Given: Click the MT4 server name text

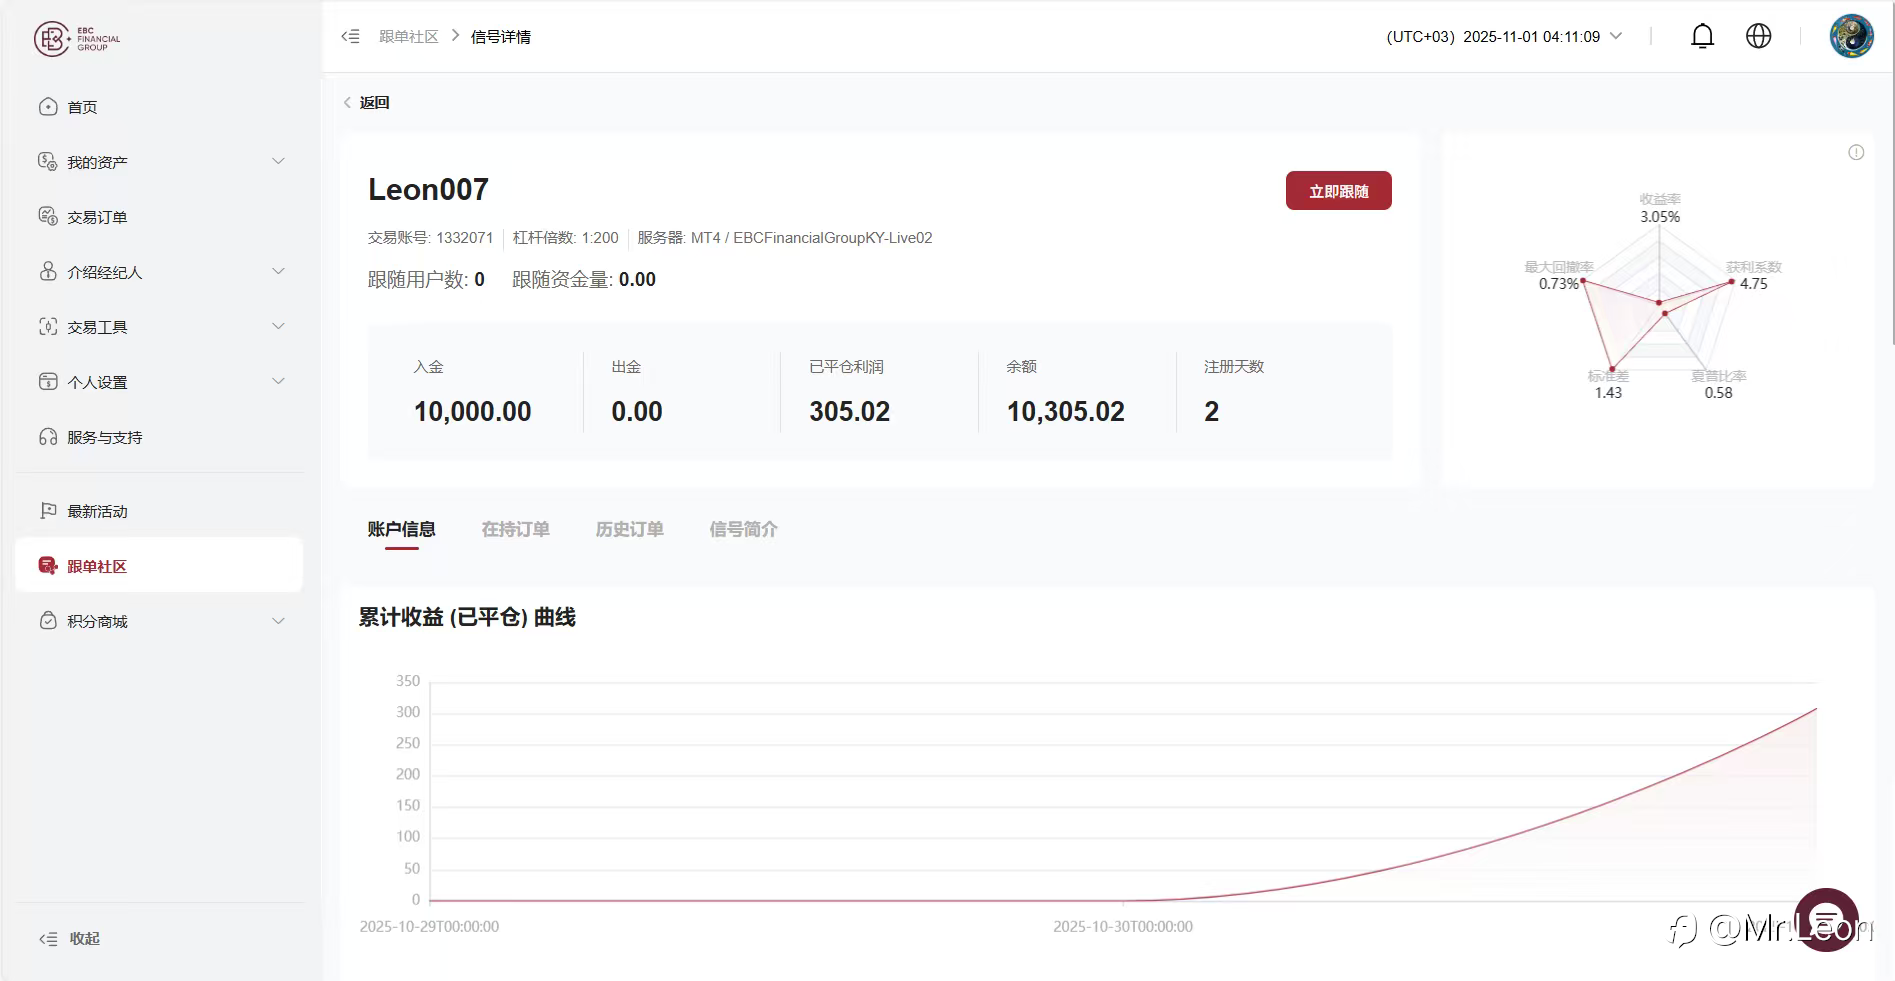Looking at the screenshot, I should pos(785,238).
